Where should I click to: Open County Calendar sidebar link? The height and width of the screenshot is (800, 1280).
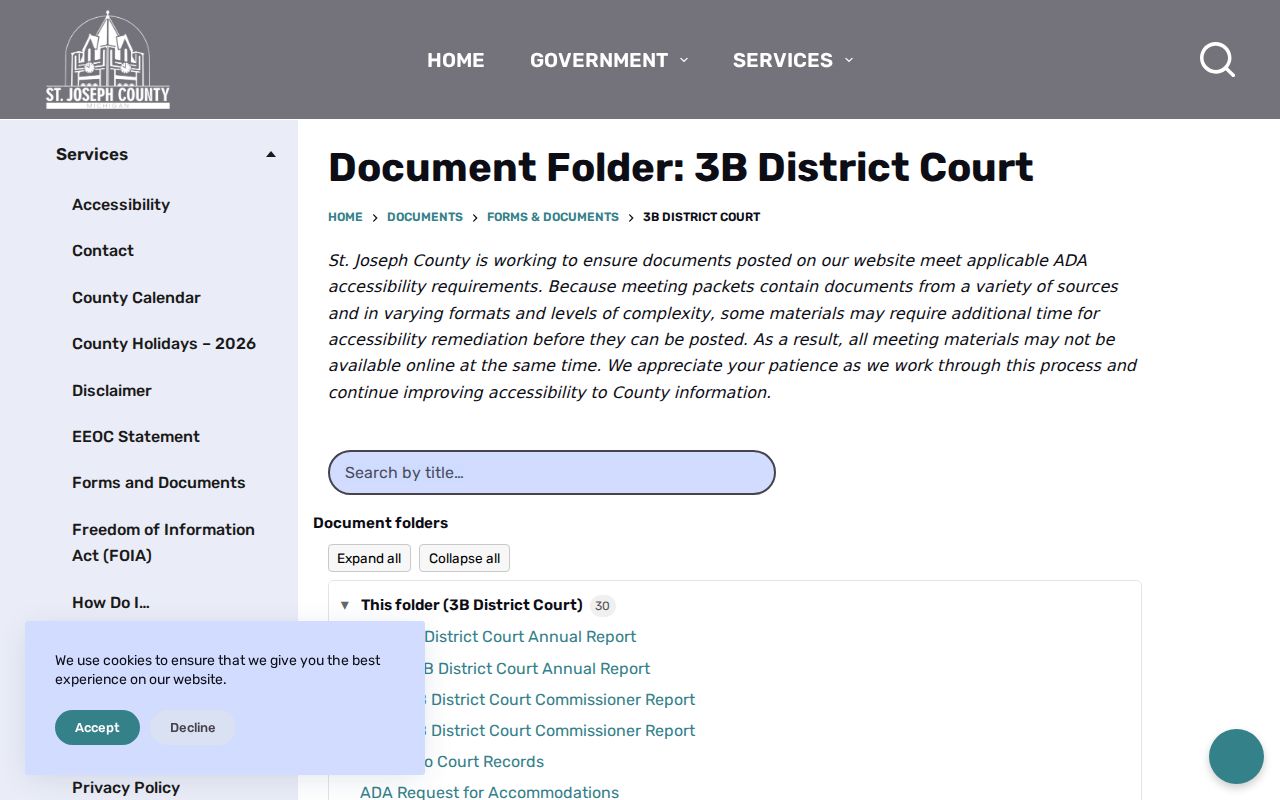pos(136,298)
